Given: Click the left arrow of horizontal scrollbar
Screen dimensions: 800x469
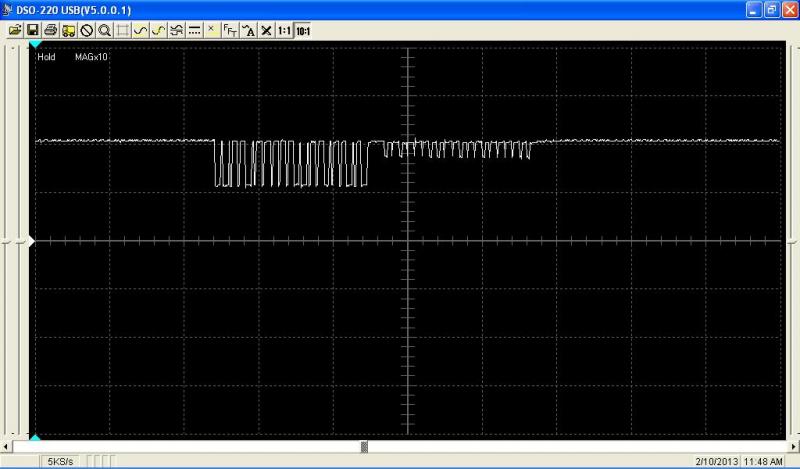Looking at the screenshot, I should point(6,447).
